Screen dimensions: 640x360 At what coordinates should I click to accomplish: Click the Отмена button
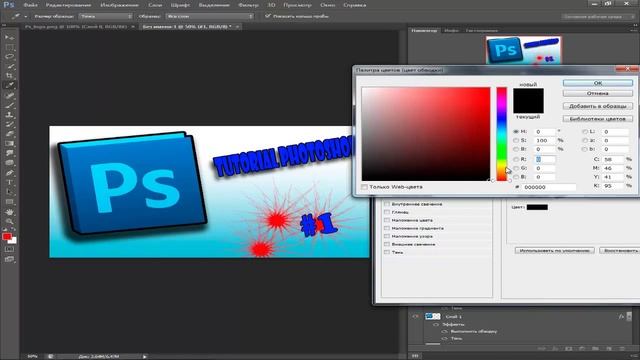[598, 93]
